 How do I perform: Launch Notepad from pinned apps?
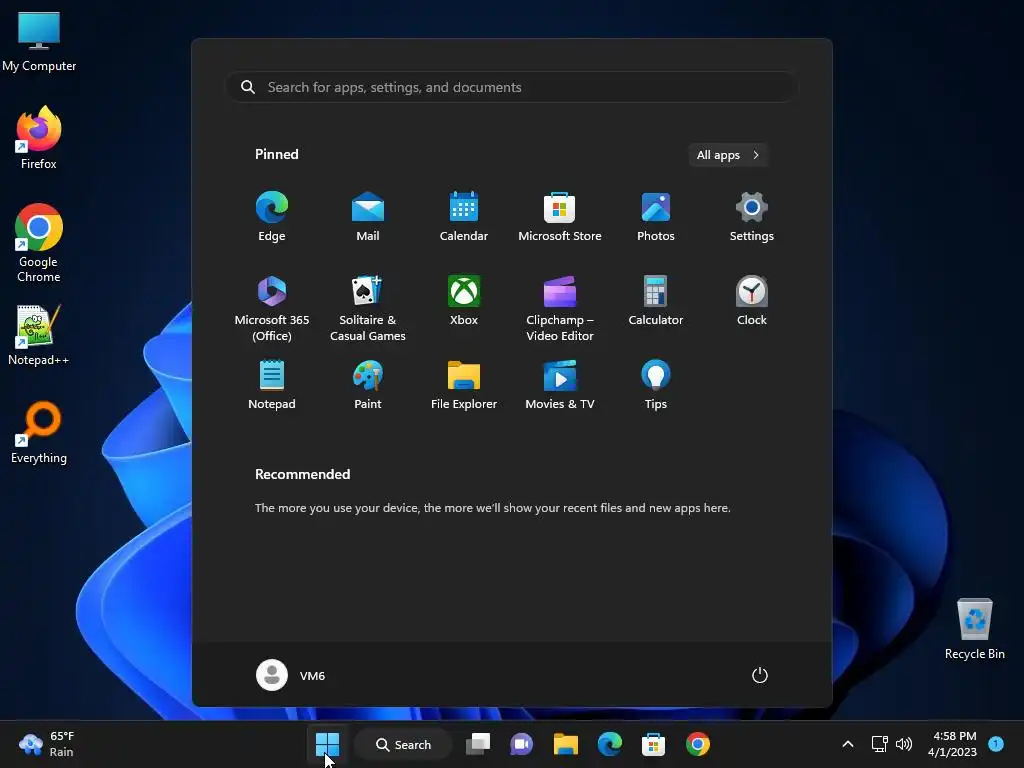(272, 385)
